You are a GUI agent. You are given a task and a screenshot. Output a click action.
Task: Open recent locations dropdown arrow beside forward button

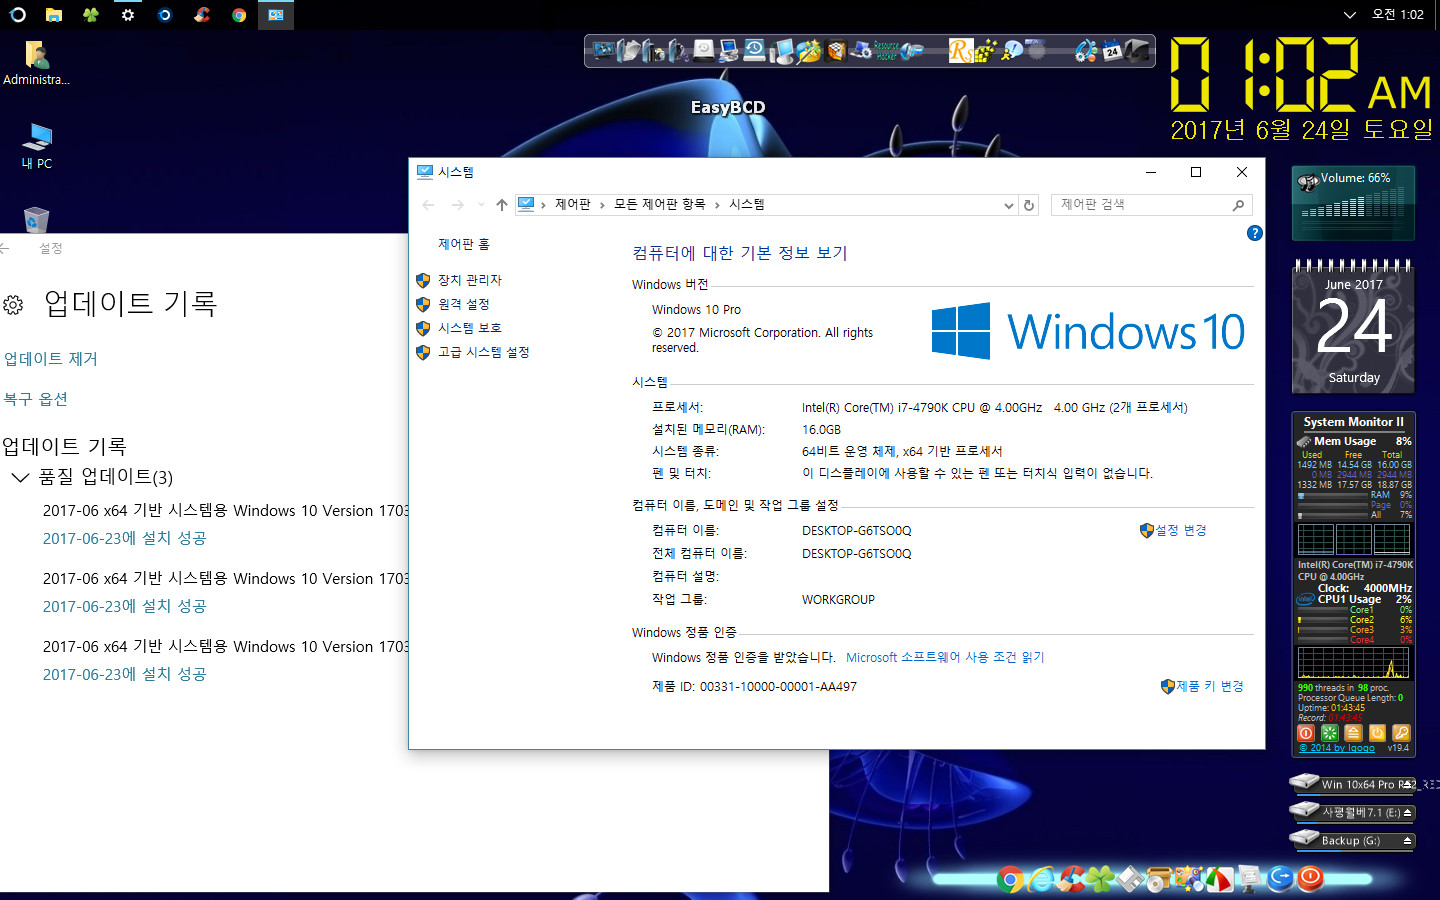pyautogui.click(x=481, y=205)
